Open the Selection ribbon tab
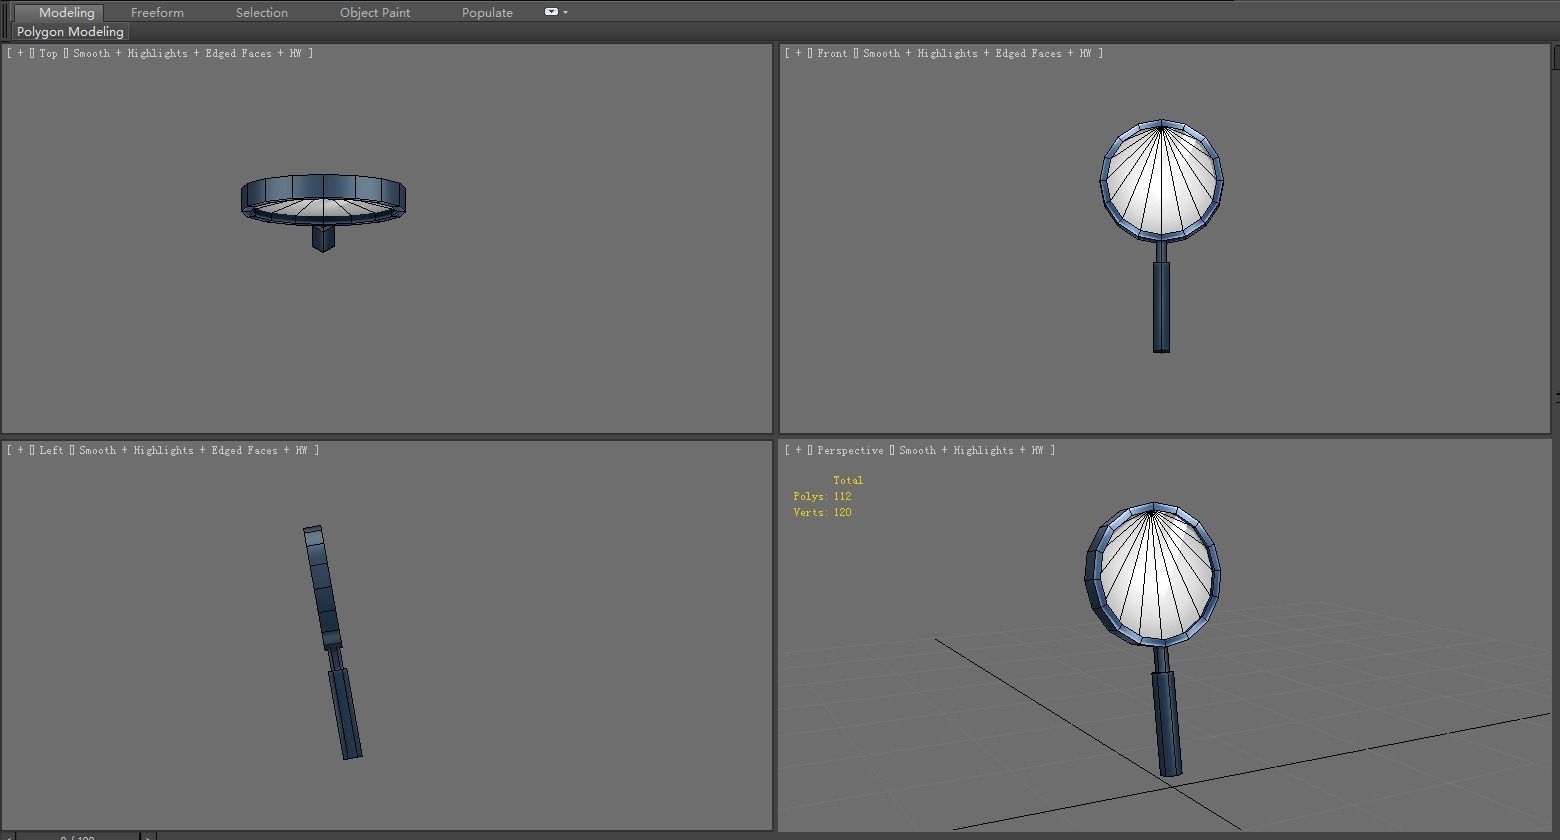 262,13
